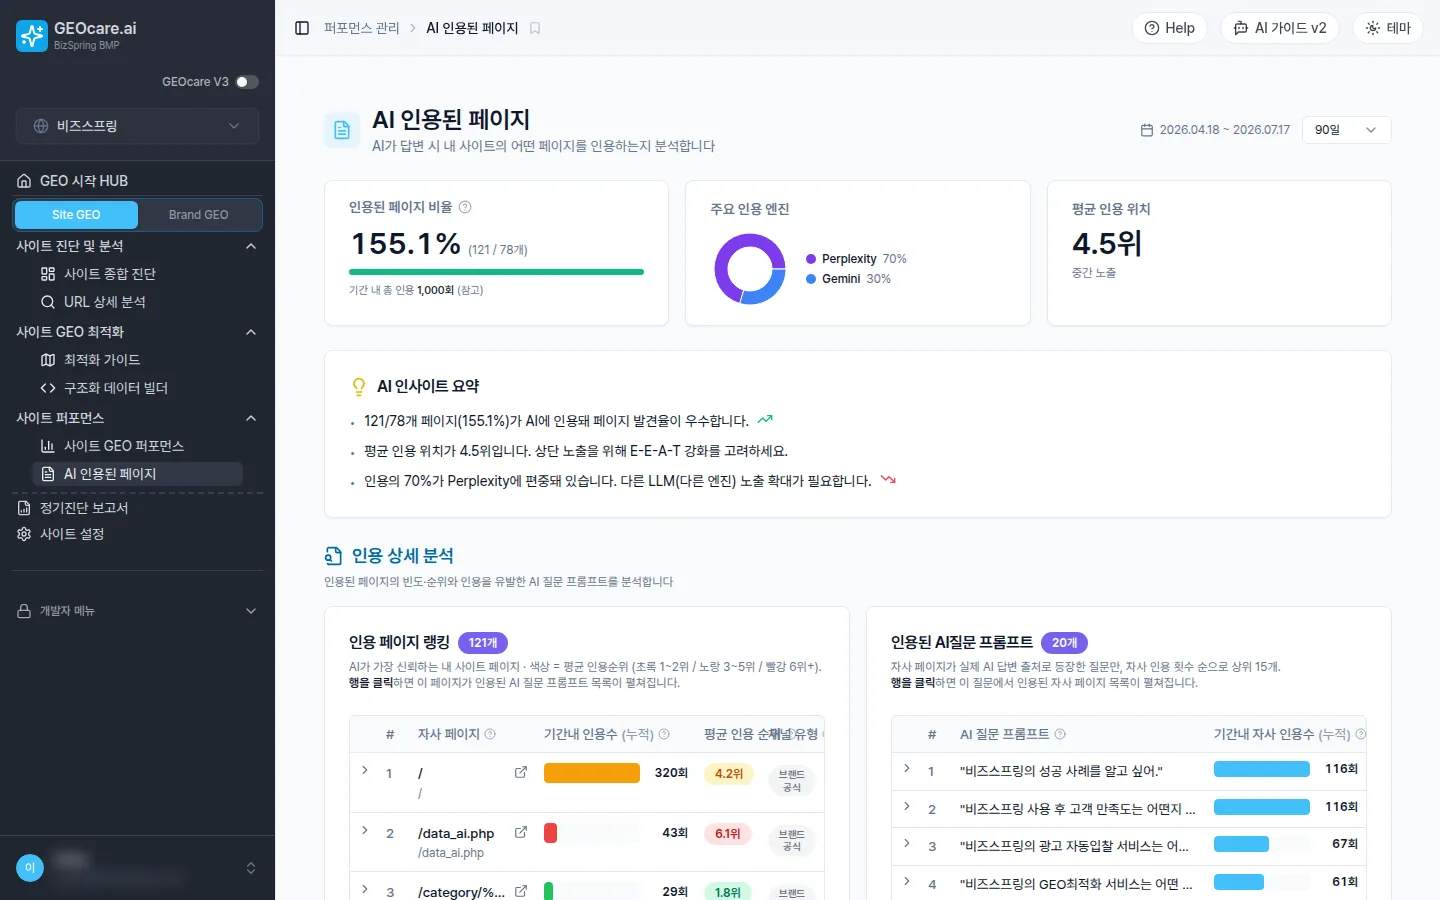Switch to the Brand GEO tab
The image size is (1440, 900).
[x=198, y=215]
